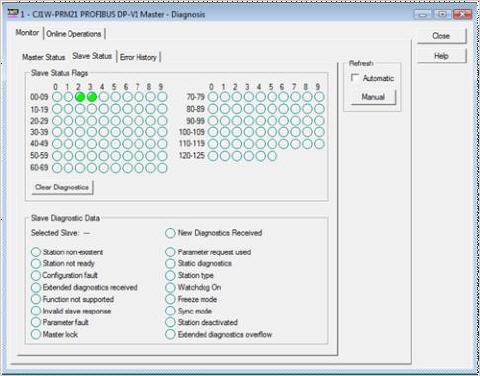This screenshot has width=480, height=376.
Task: Select slave 9 status indicator in row 00-09
Action: click(162, 97)
